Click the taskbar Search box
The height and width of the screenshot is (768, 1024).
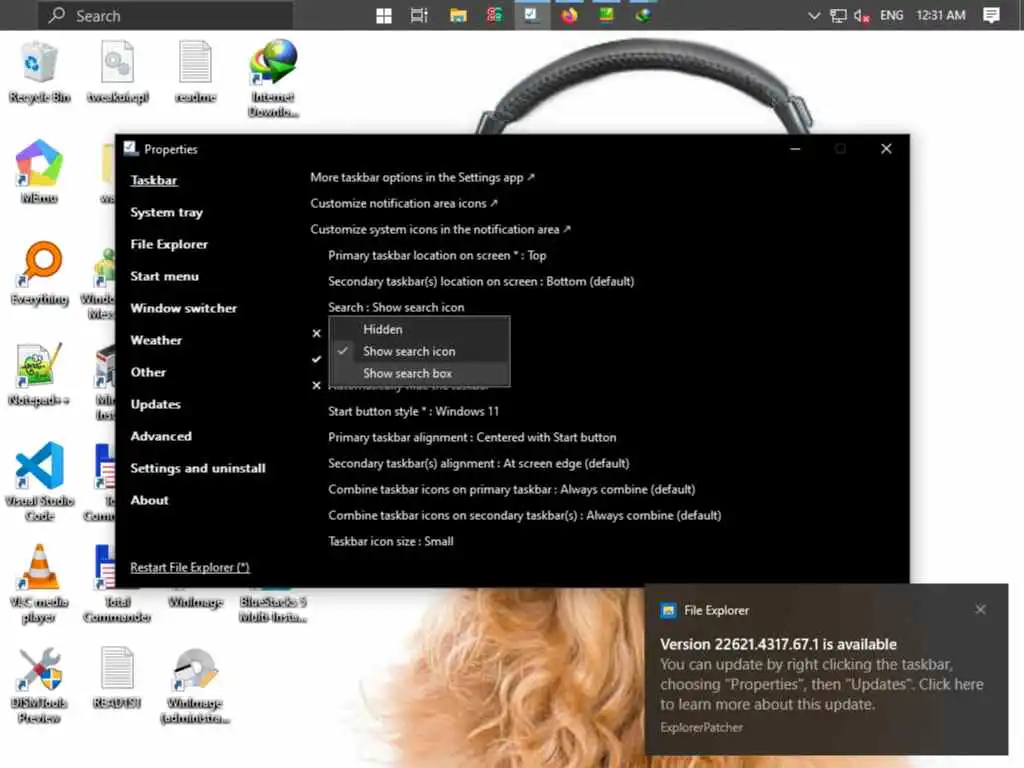pos(165,16)
